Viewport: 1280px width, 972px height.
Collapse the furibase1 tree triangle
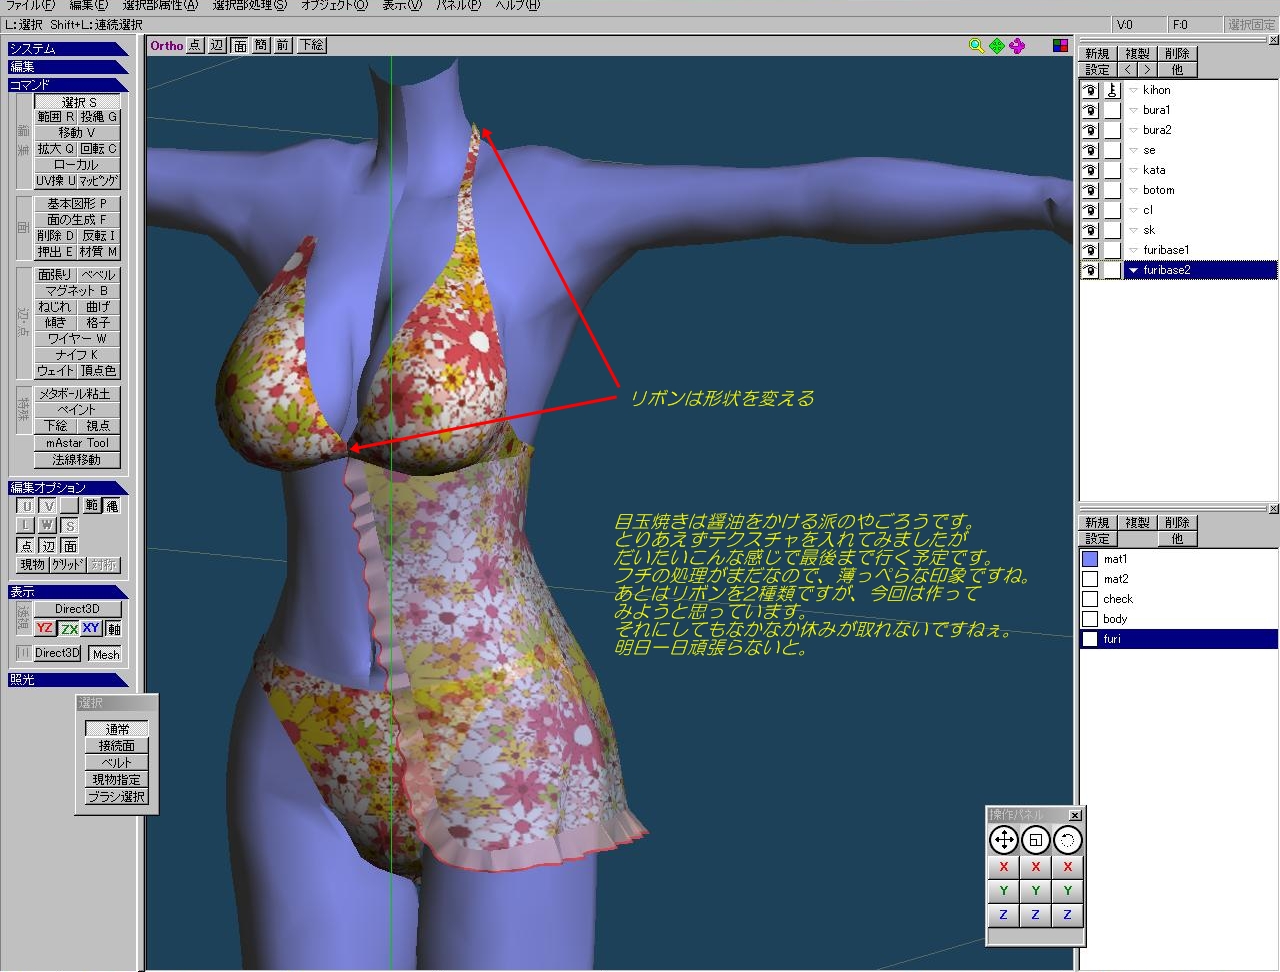click(x=1133, y=250)
